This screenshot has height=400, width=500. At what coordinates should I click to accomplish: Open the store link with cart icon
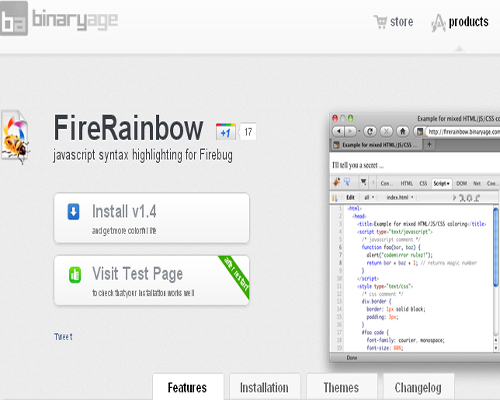[x=393, y=22]
